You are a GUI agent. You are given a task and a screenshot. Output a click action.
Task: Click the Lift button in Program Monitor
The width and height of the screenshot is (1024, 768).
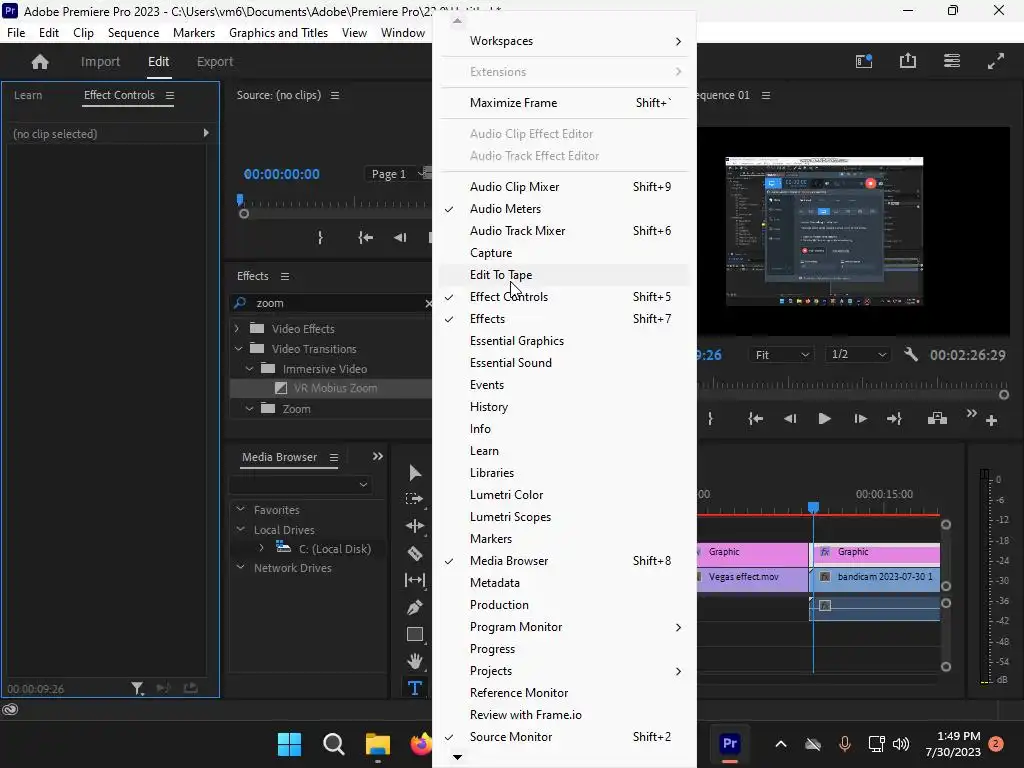[x=937, y=418]
